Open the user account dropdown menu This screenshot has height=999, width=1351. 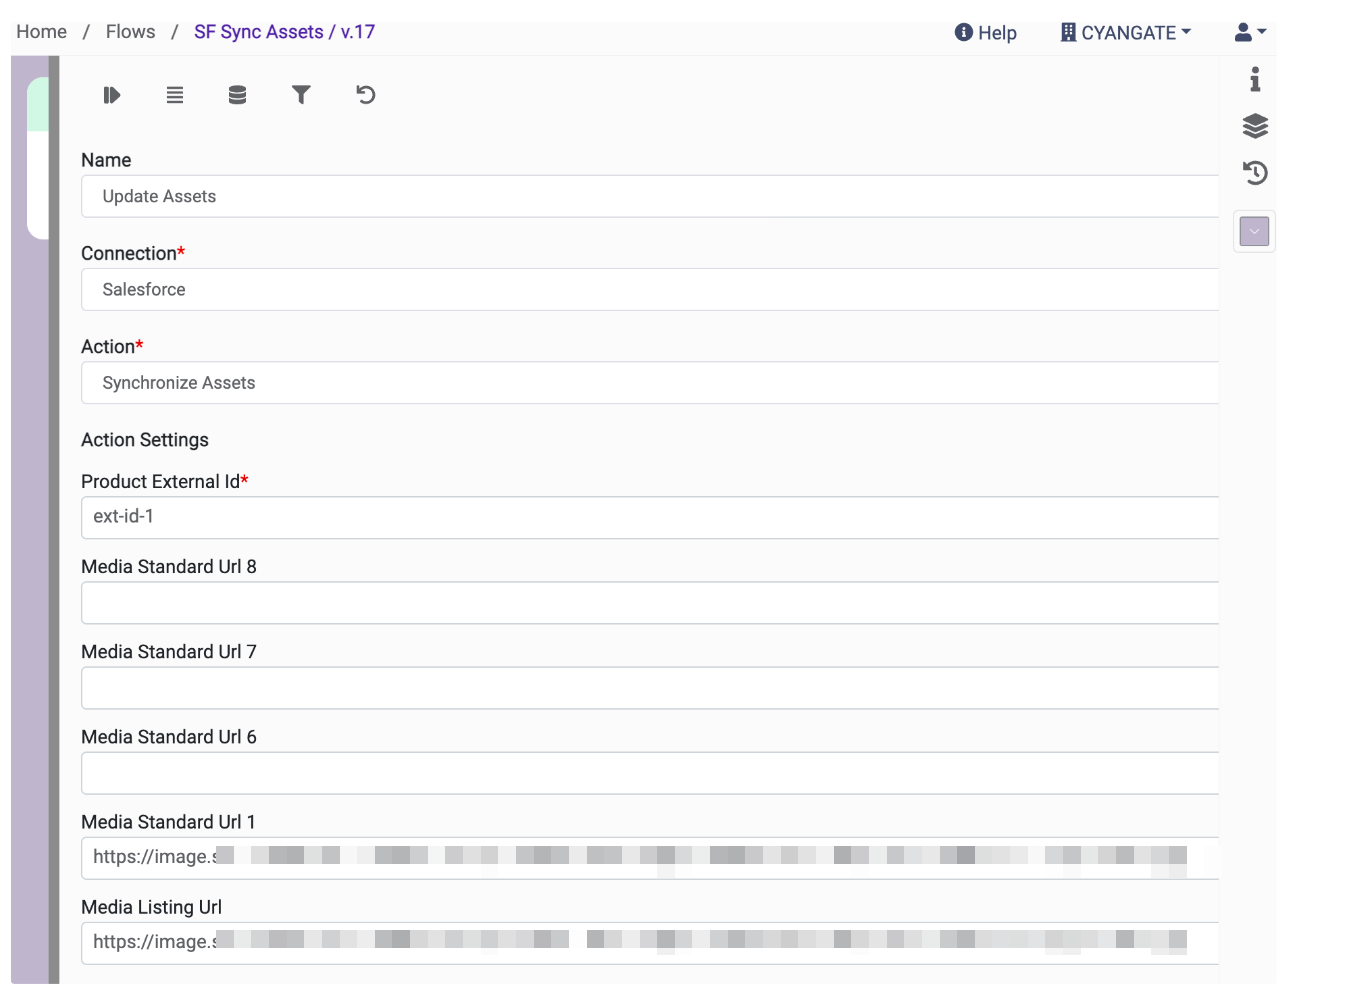[1250, 33]
